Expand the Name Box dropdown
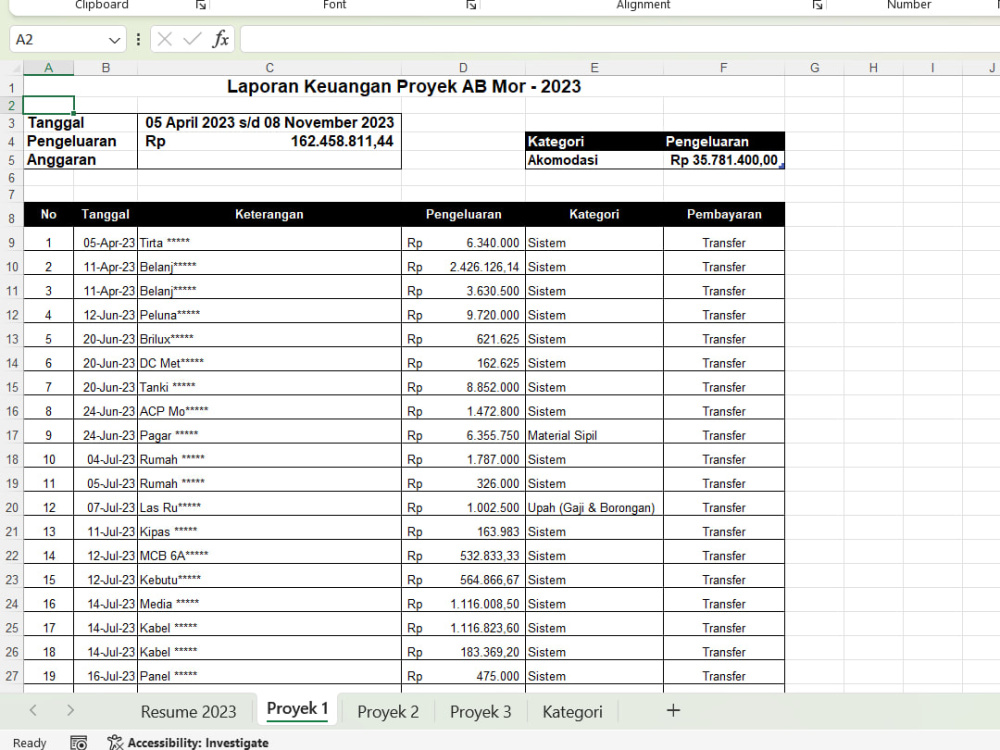 tap(114, 40)
